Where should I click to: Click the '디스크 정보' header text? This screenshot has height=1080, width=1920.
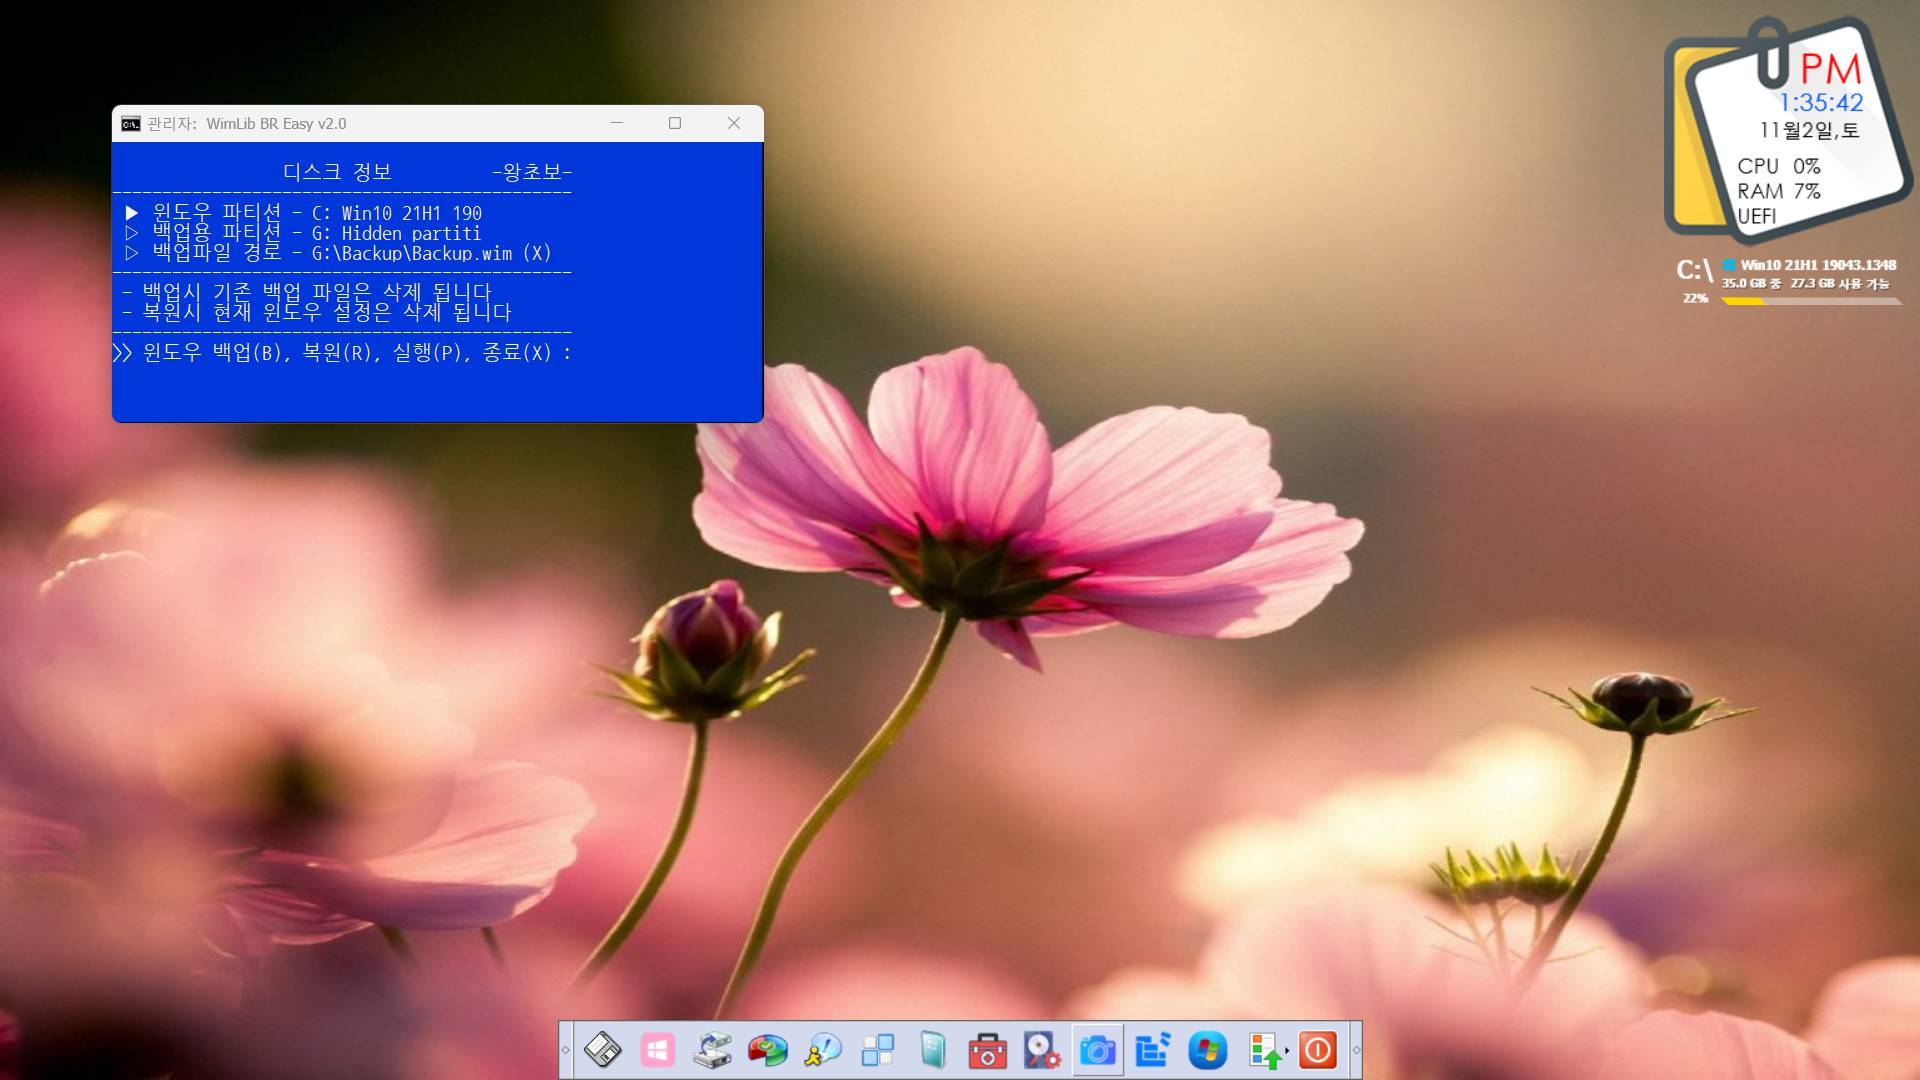pos(337,172)
